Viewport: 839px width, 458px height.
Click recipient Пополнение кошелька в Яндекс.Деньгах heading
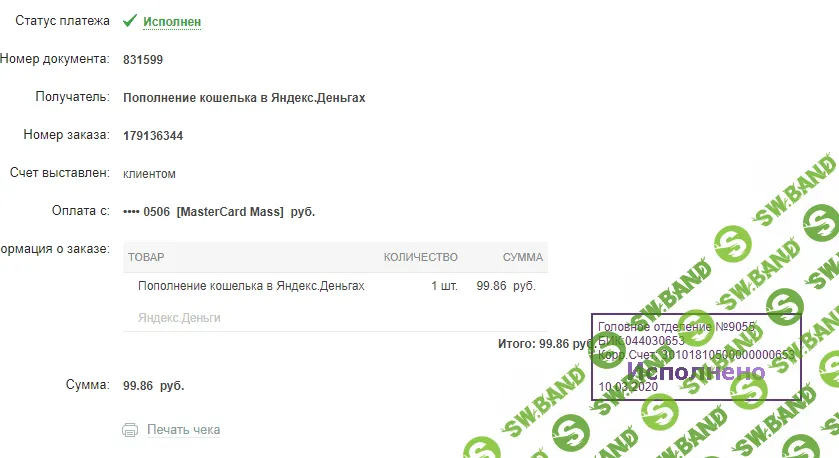tap(244, 98)
